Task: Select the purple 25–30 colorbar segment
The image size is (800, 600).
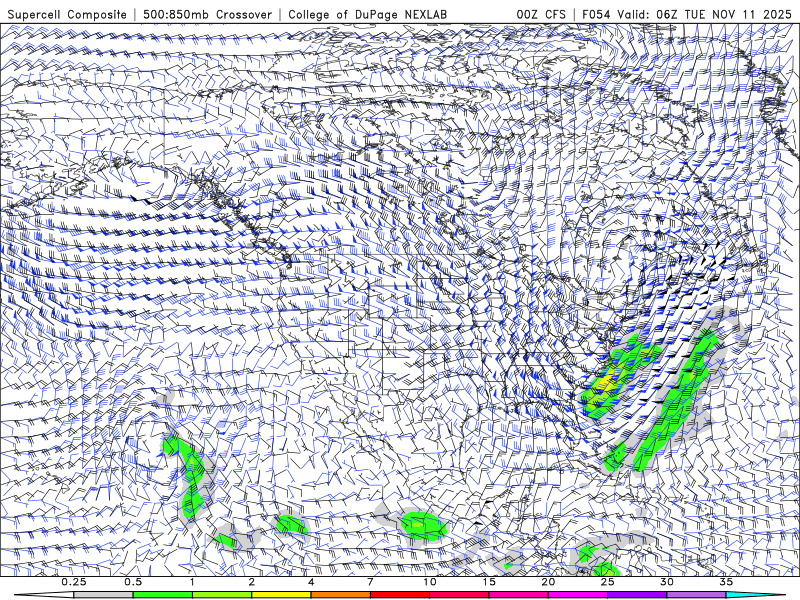Action: [637, 595]
